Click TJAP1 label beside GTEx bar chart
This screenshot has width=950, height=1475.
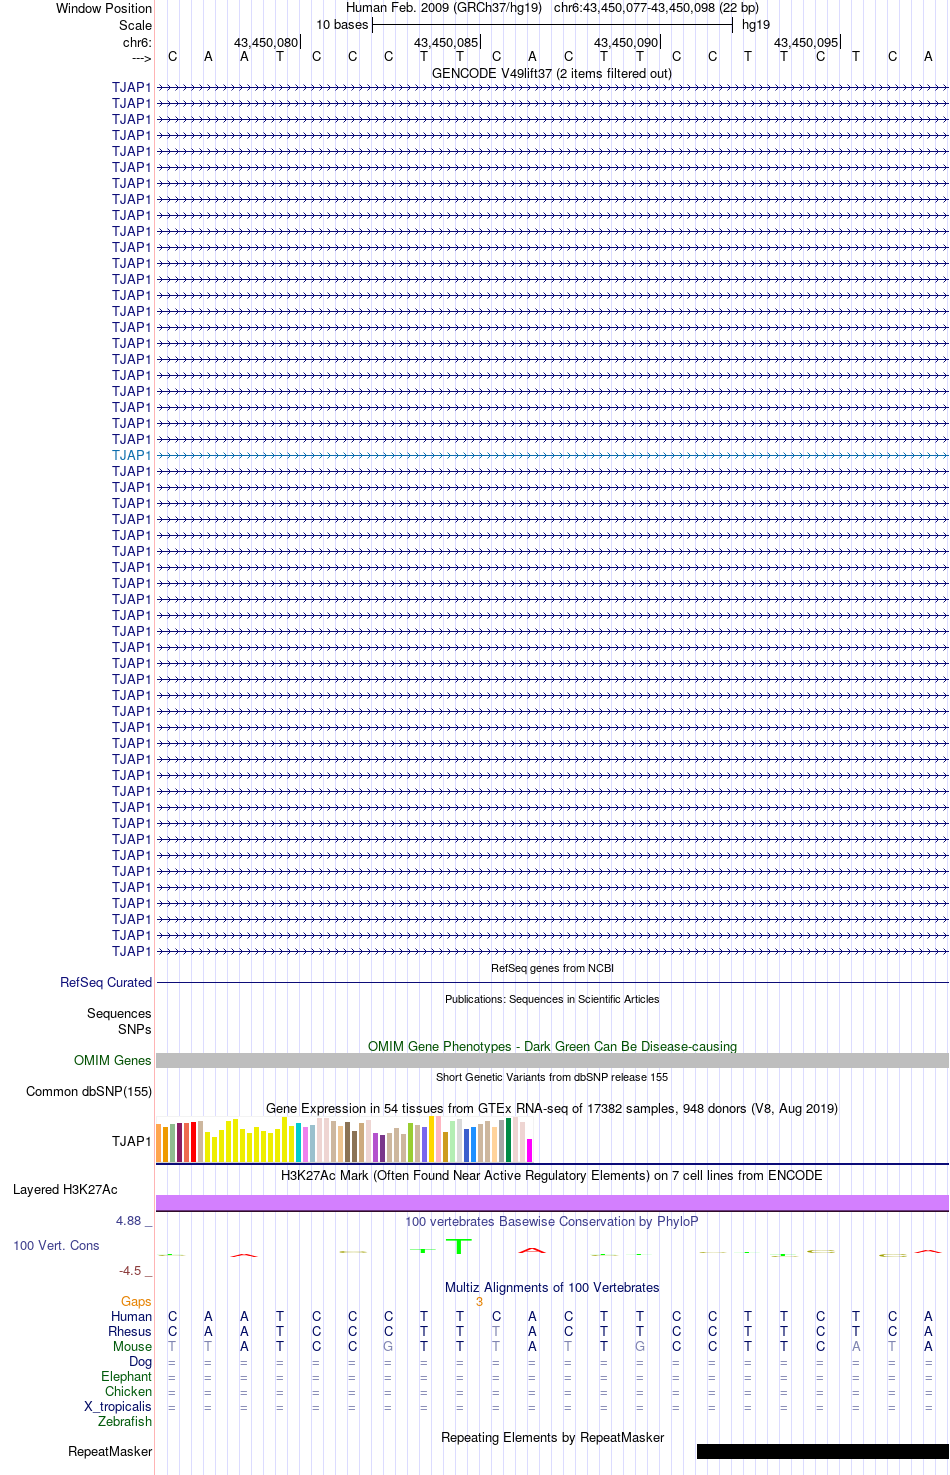coord(132,1141)
